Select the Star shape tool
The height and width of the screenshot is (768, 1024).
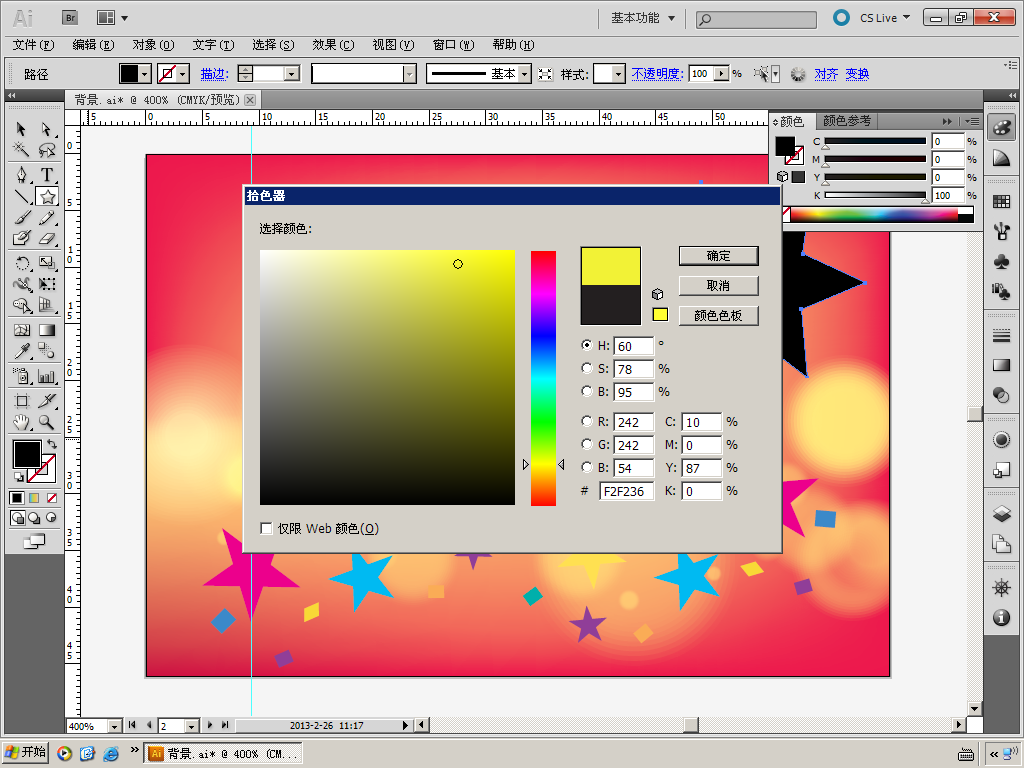(47, 196)
